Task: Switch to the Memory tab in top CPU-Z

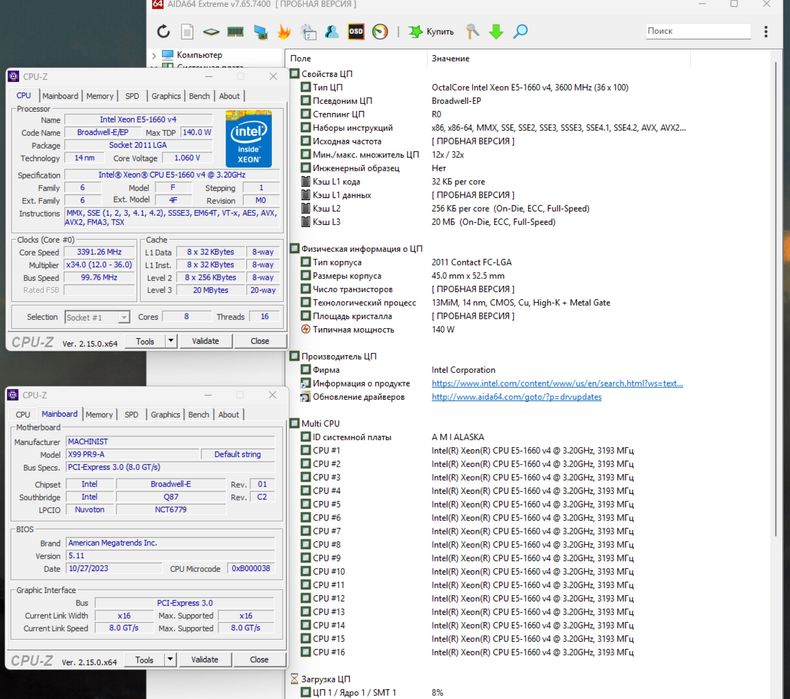Action: [x=99, y=96]
